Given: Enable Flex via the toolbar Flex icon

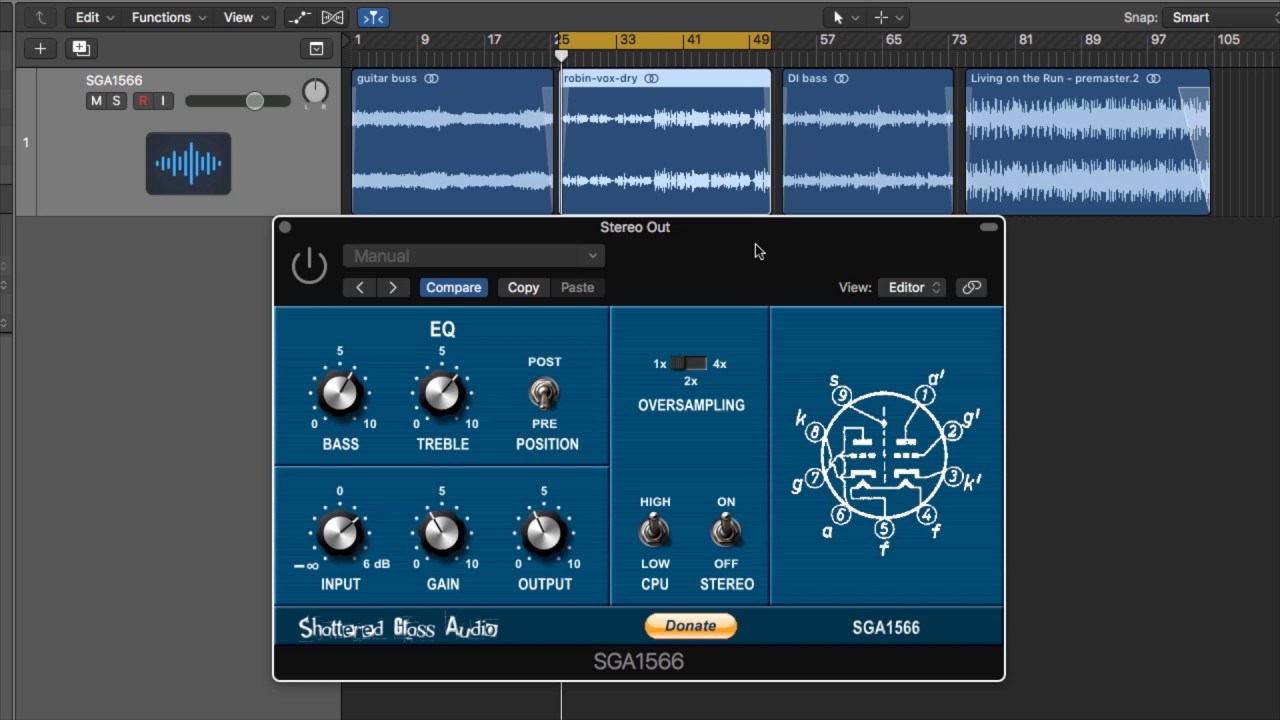Looking at the screenshot, I should tap(333, 17).
